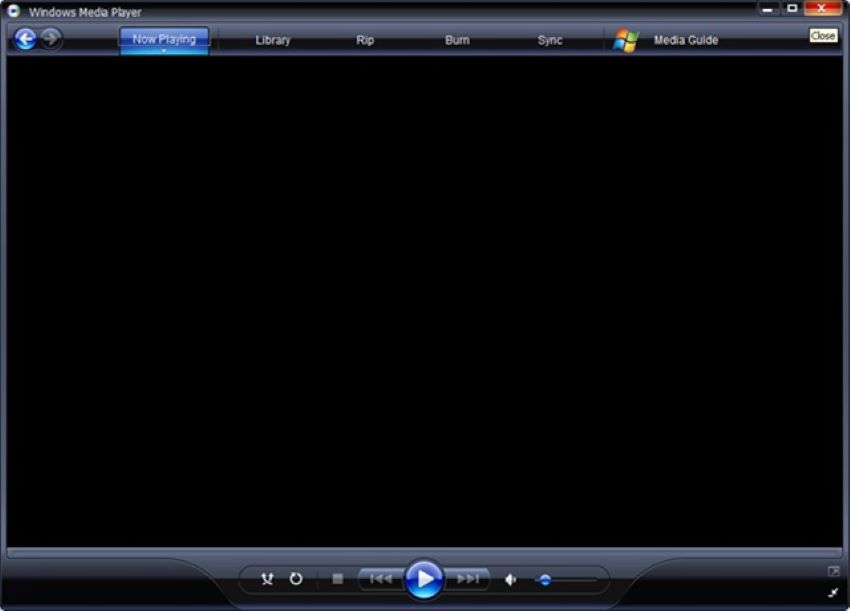Close the Windows Media Player window
The width and height of the screenshot is (850, 611).
822,8
